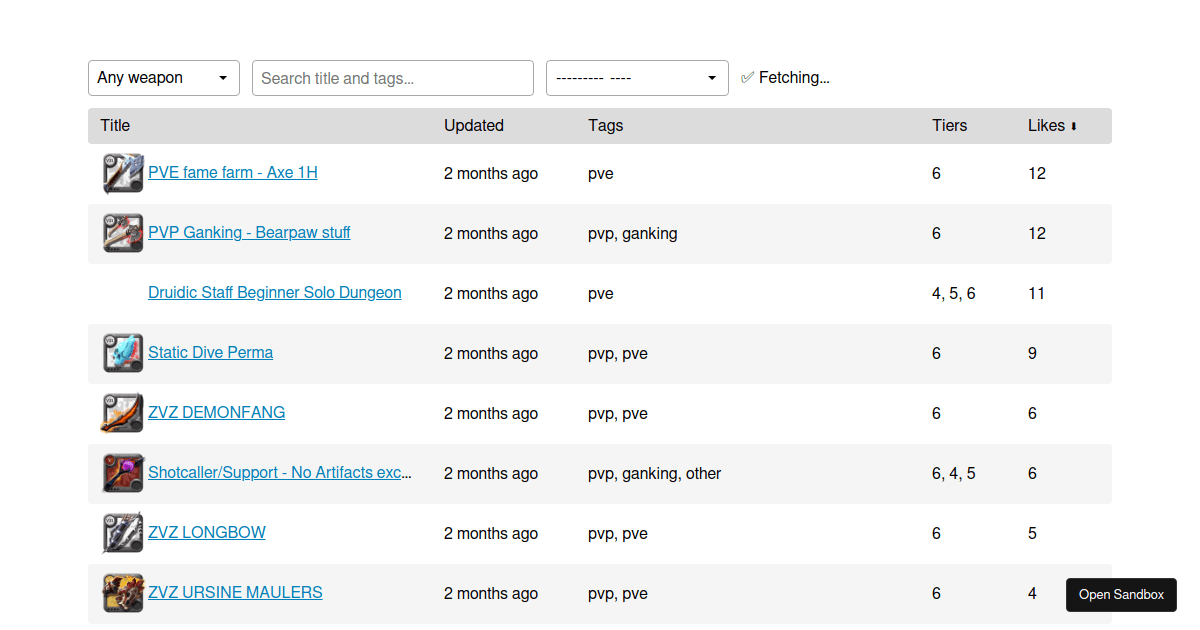Click the Title column header
Screen dimensions: 1200x630
pyautogui.click(x=115, y=126)
